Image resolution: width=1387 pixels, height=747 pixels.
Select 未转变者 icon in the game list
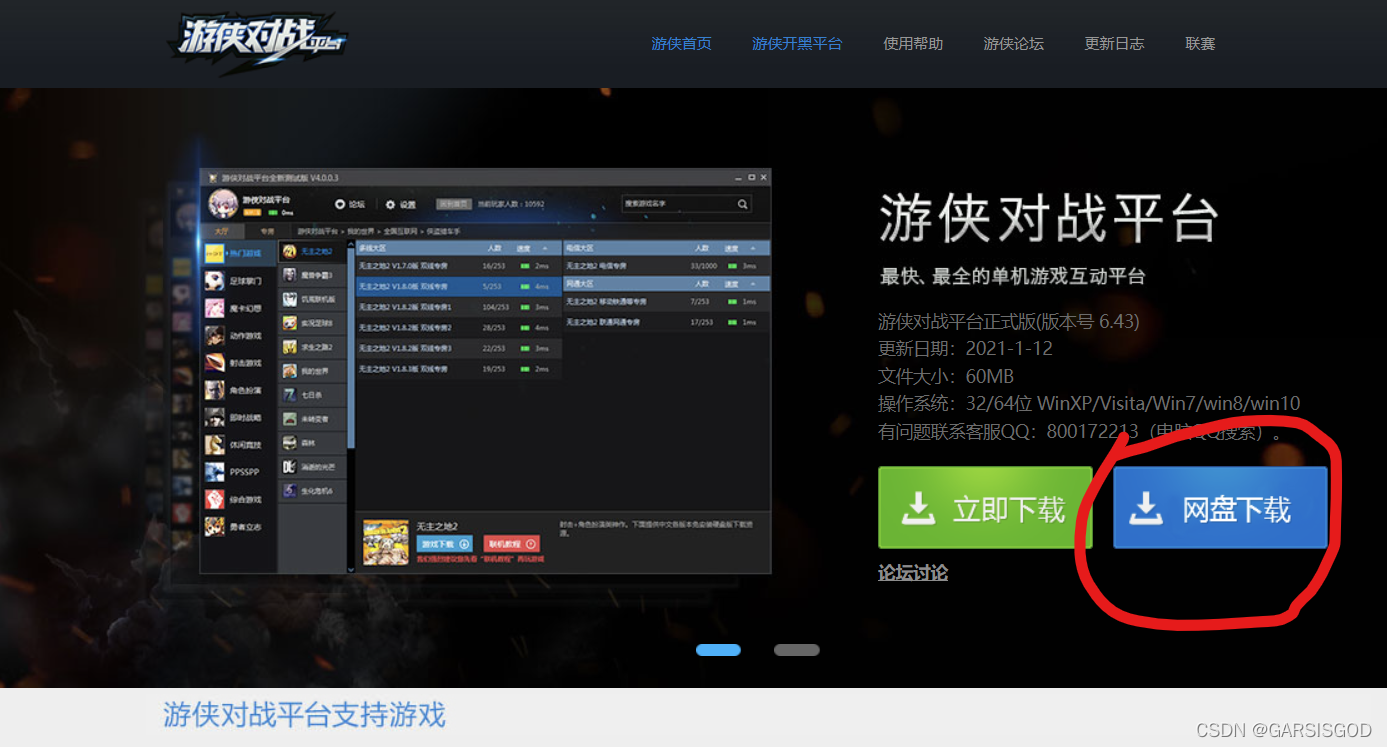tap(290, 419)
